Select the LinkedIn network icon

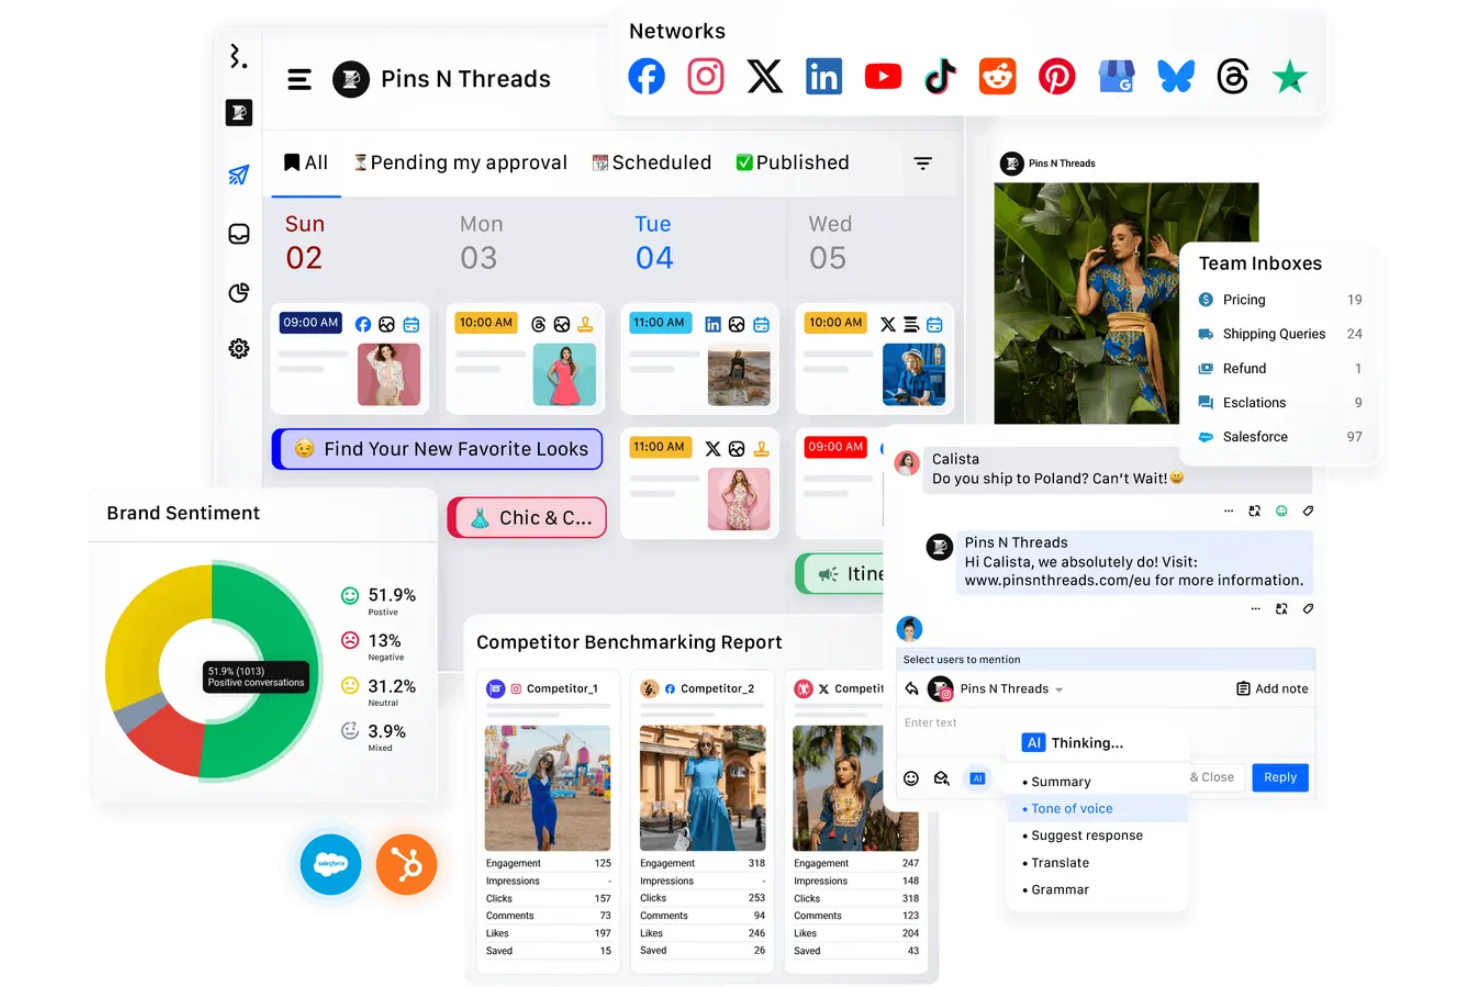pyautogui.click(x=824, y=76)
